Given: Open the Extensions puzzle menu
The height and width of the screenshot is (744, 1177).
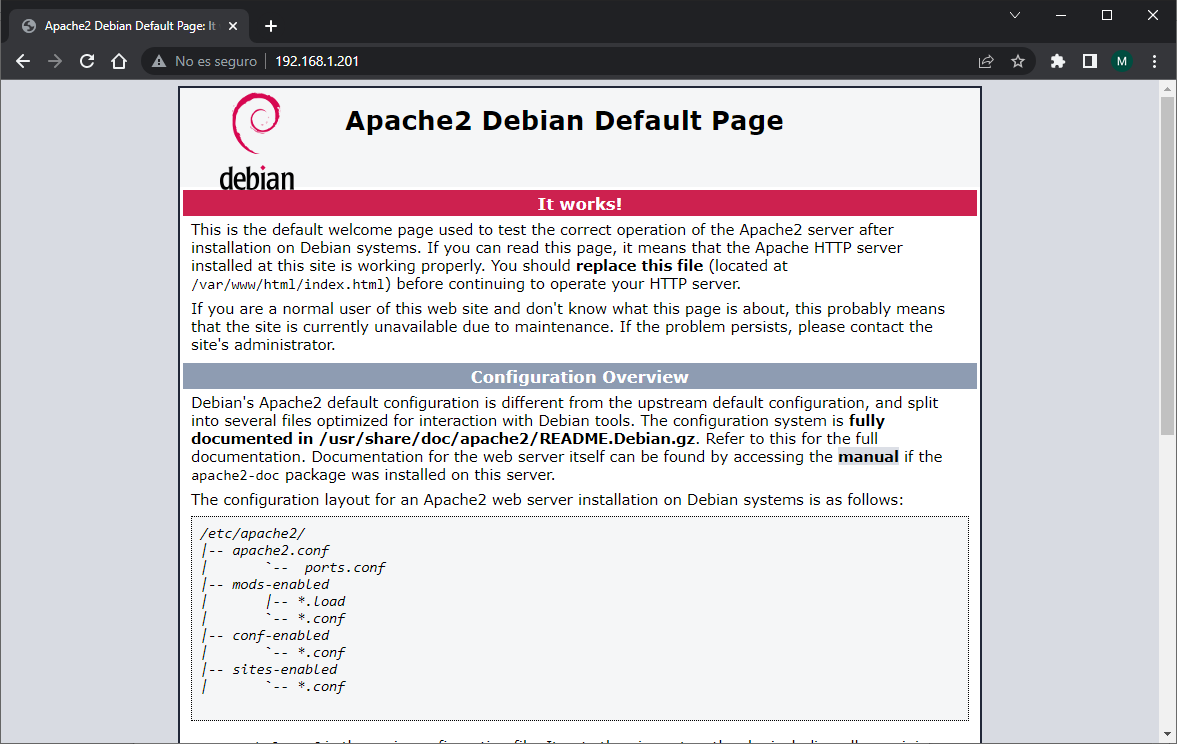Looking at the screenshot, I should click(x=1058, y=62).
